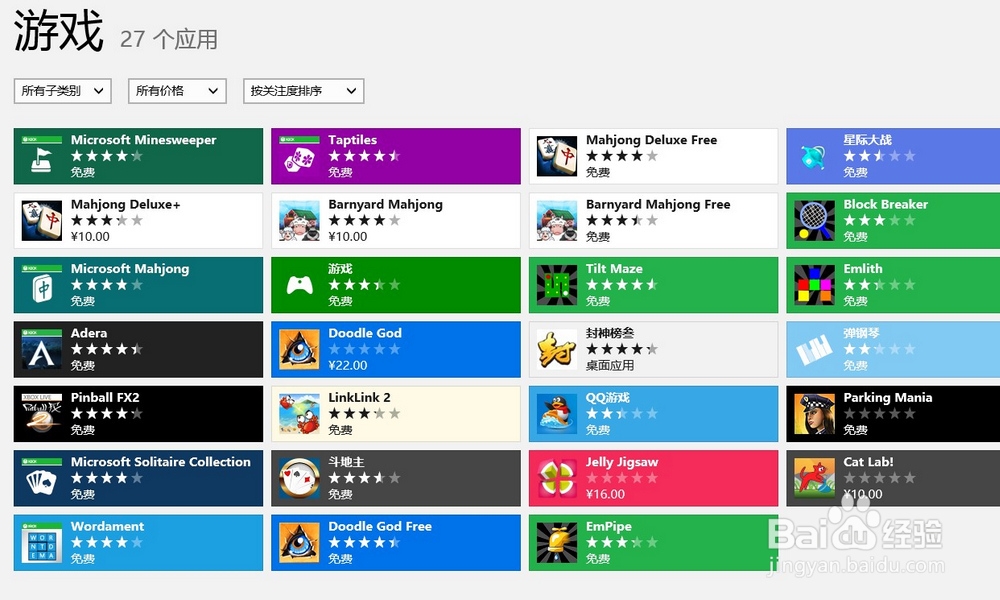
Task: Select the Tilt Maze title text
Action: (x=614, y=268)
